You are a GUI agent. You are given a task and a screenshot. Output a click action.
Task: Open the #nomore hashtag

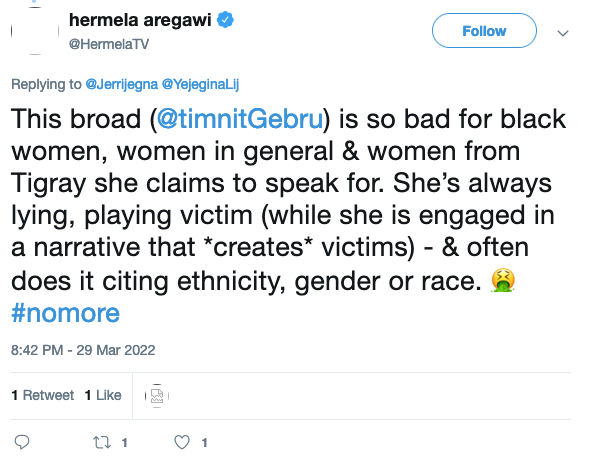[66, 312]
